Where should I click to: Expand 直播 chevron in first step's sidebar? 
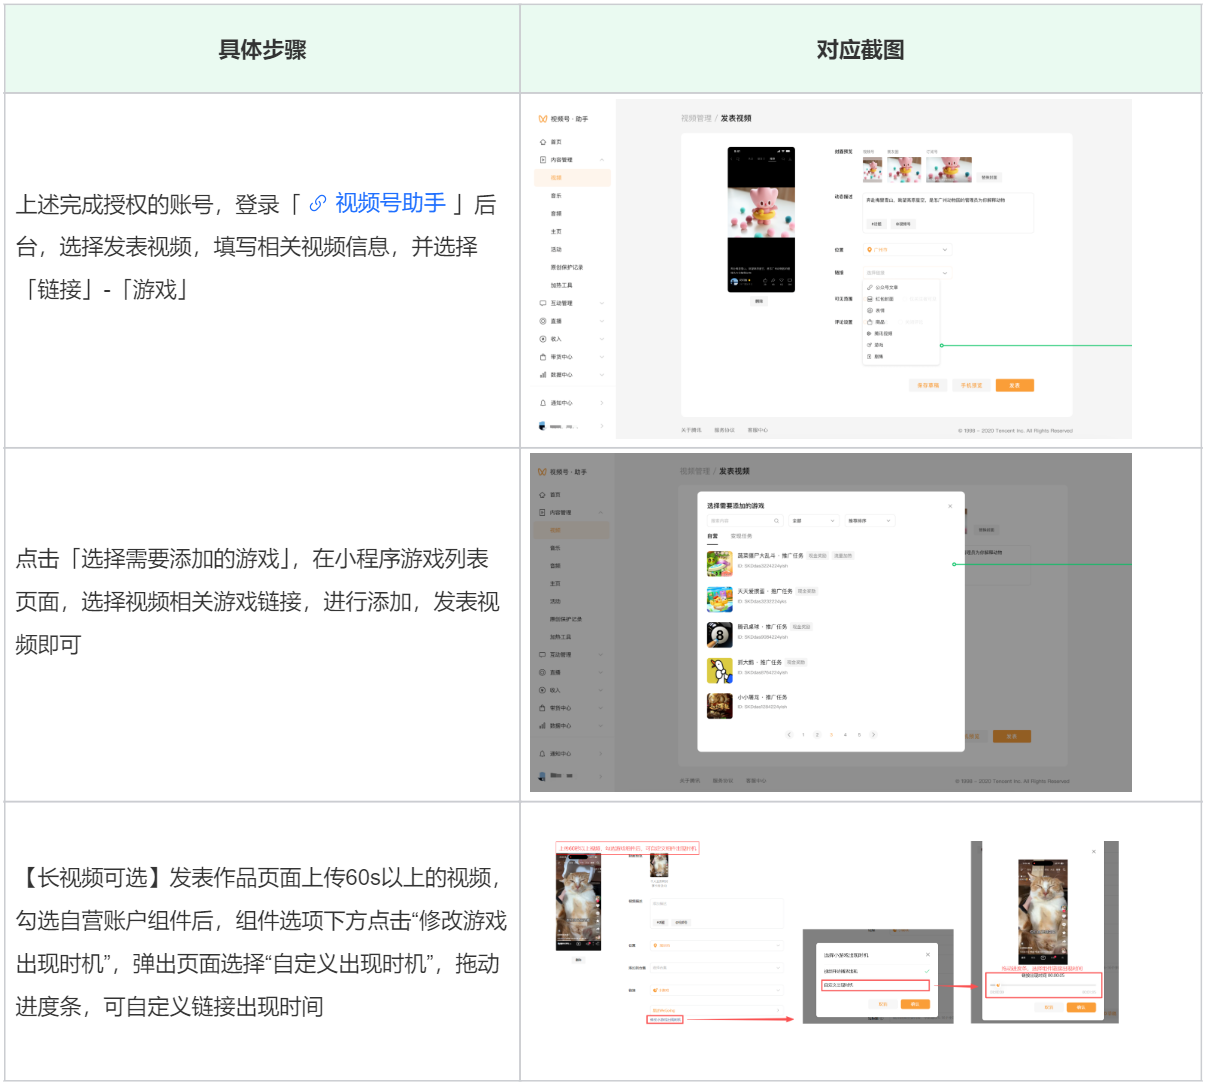point(602,321)
